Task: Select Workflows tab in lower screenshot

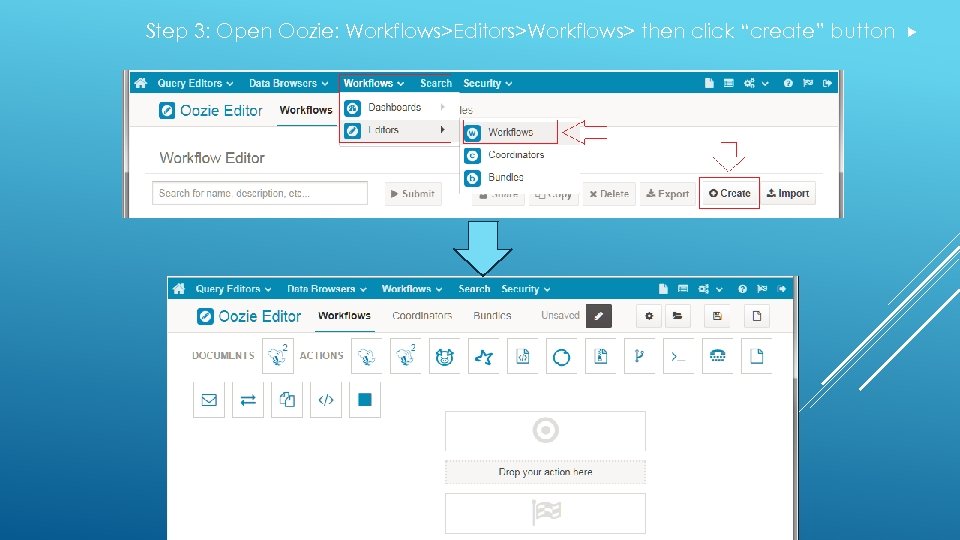Action: 344,316
